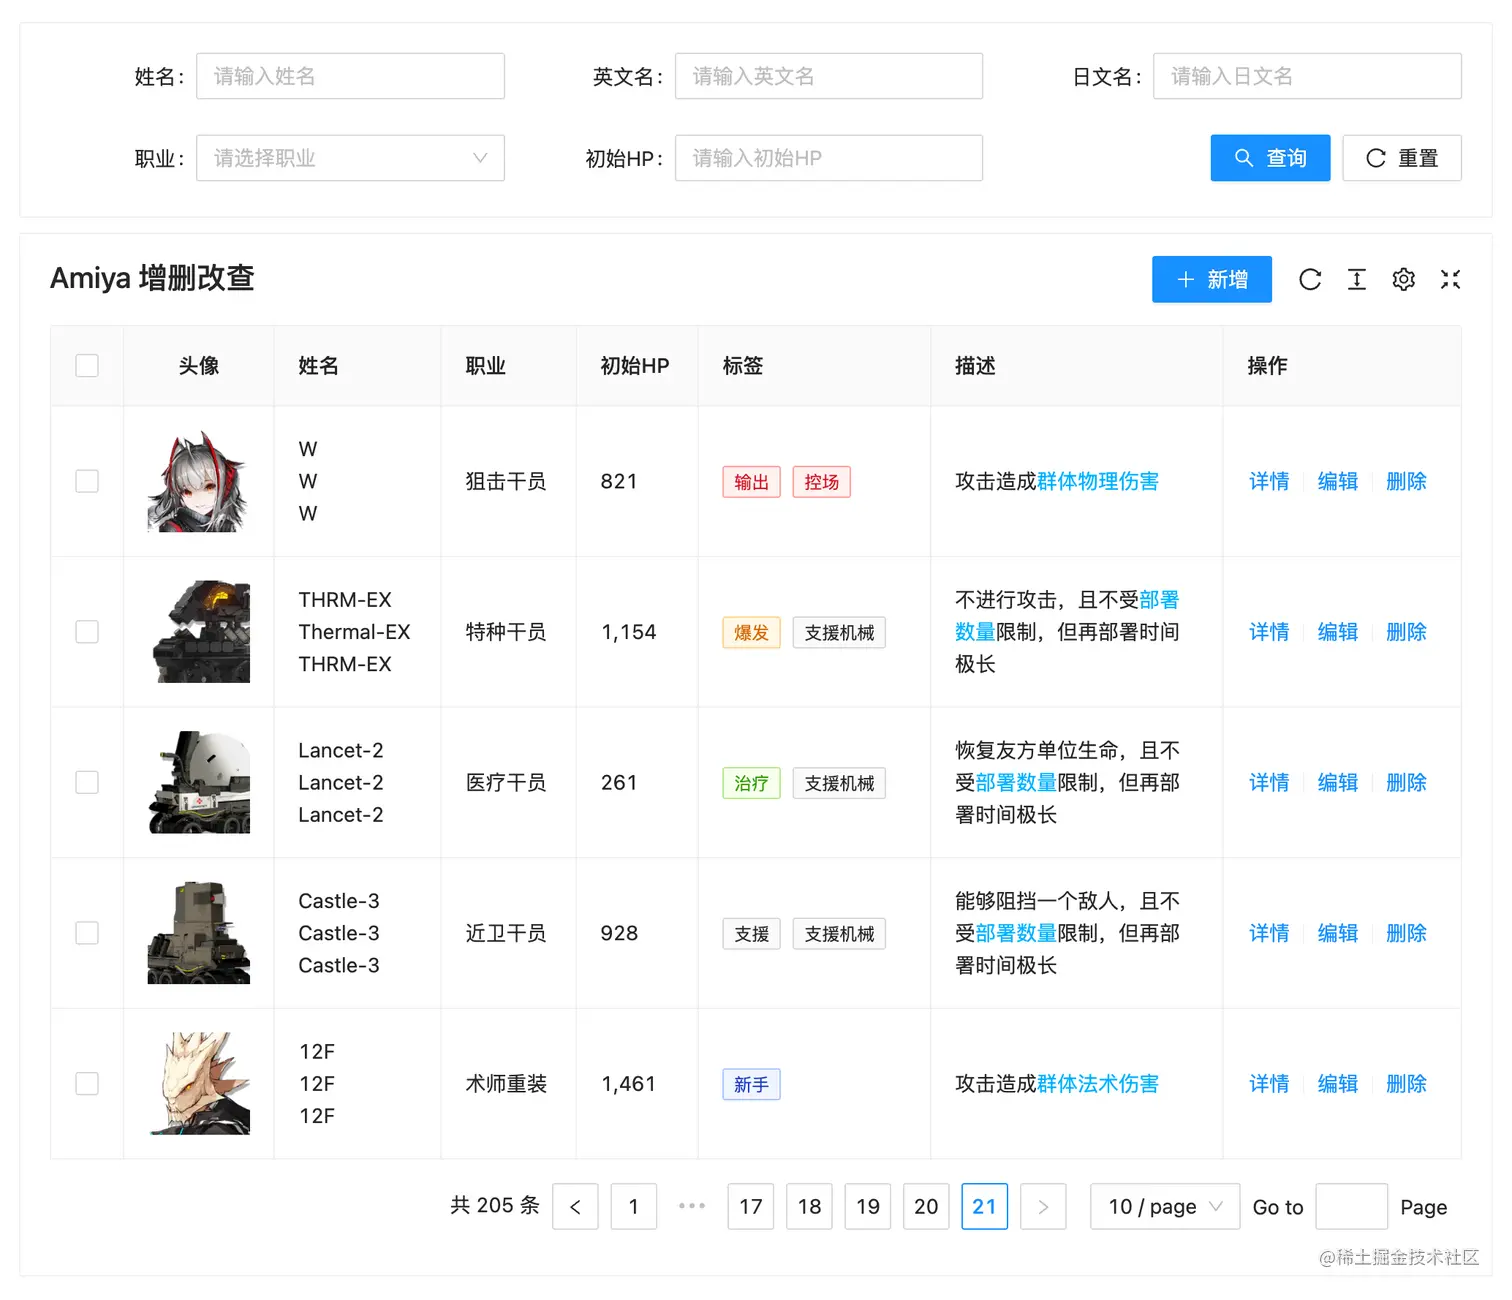Click 删除 for W row
This screenshot has height=1300, width=1512.
(1406, 482)
